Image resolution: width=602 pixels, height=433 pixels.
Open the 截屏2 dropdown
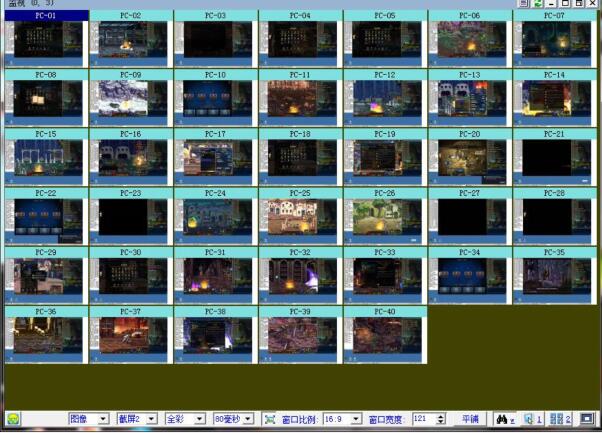tap(137, 419)
